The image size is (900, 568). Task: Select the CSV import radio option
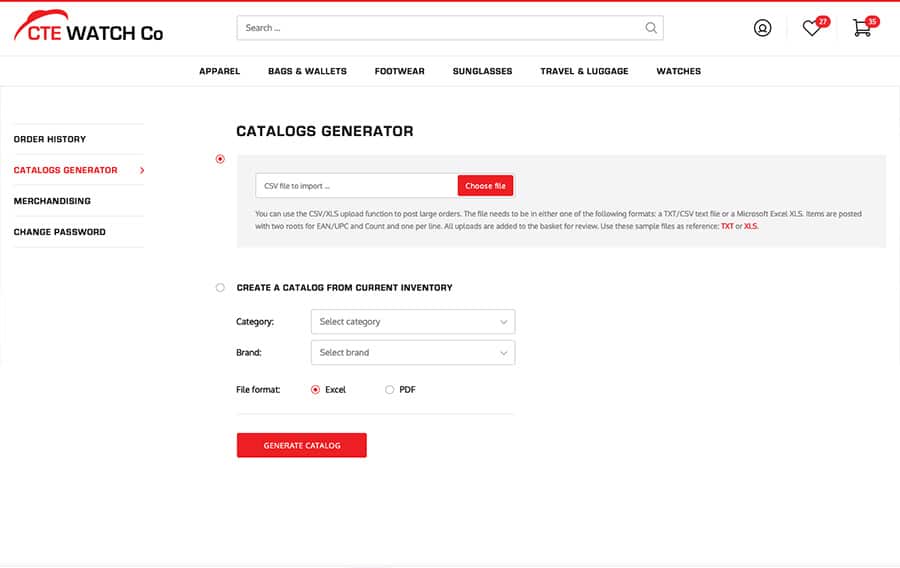(220, 159)
